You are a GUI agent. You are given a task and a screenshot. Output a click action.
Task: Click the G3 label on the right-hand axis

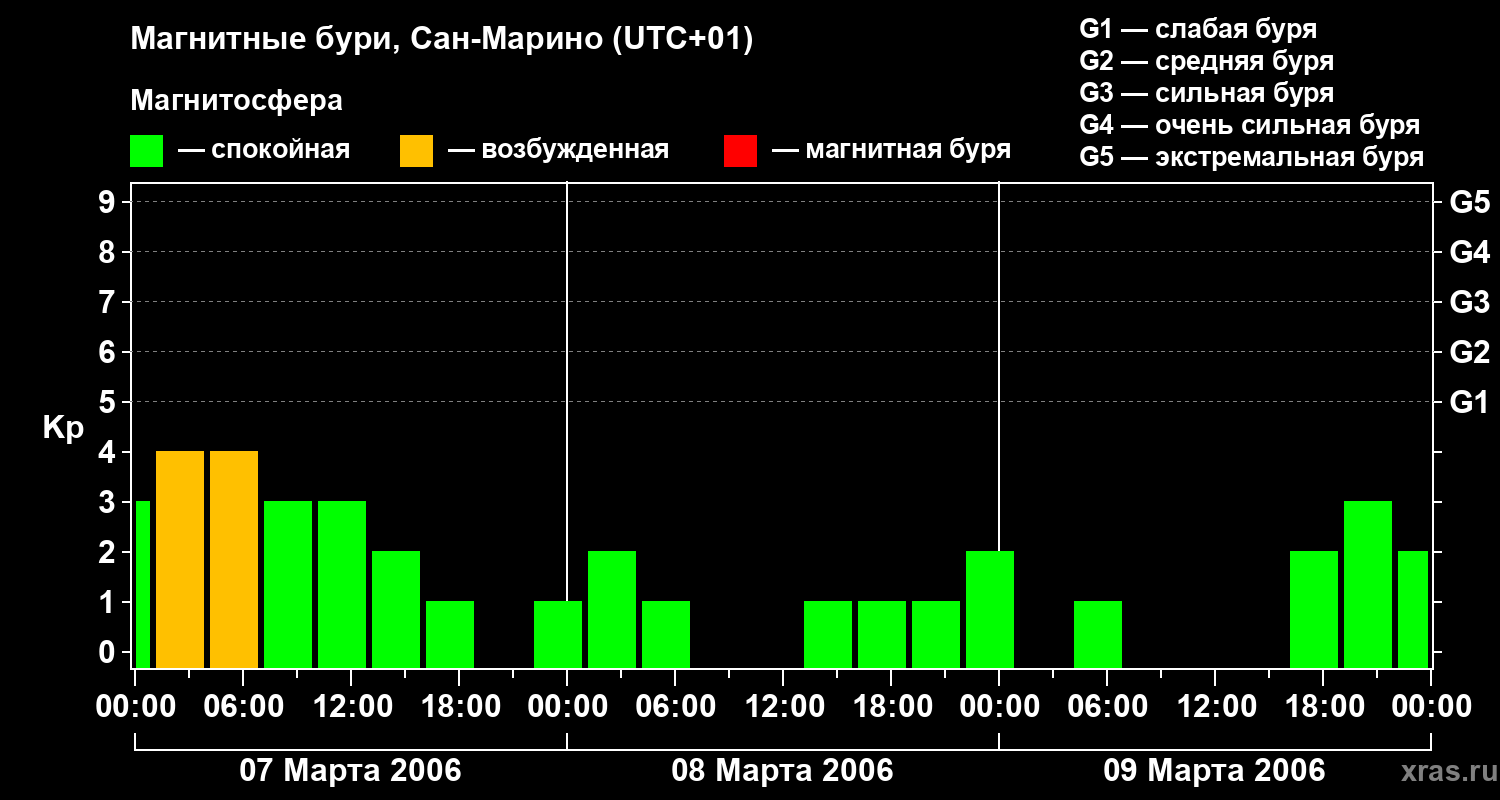(1470, 302)
